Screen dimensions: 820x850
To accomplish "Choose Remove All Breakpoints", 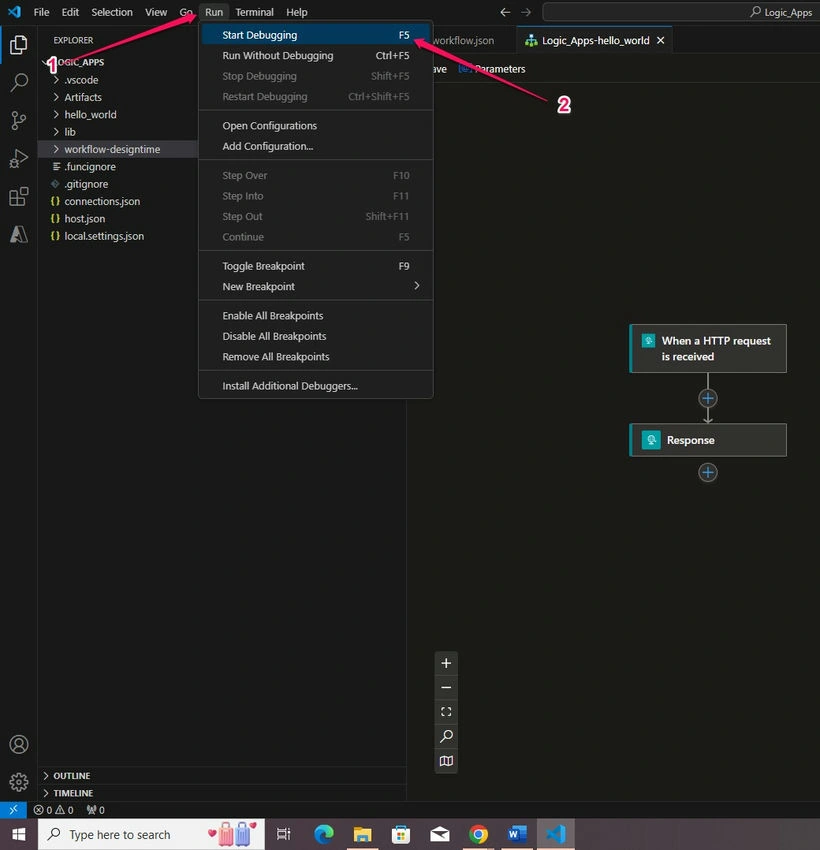I will 315,357.
